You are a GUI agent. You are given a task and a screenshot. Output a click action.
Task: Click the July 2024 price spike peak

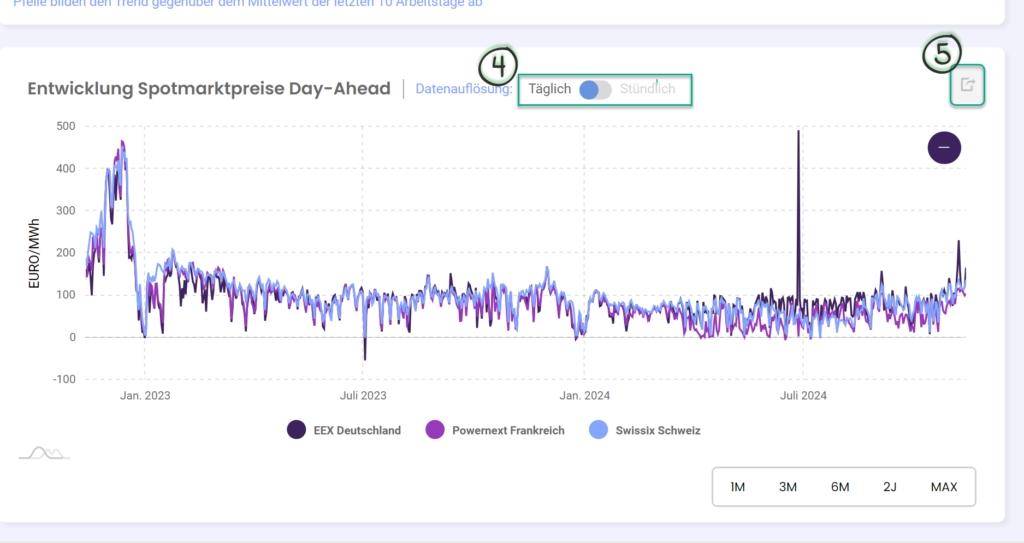[x=798, y=131]
